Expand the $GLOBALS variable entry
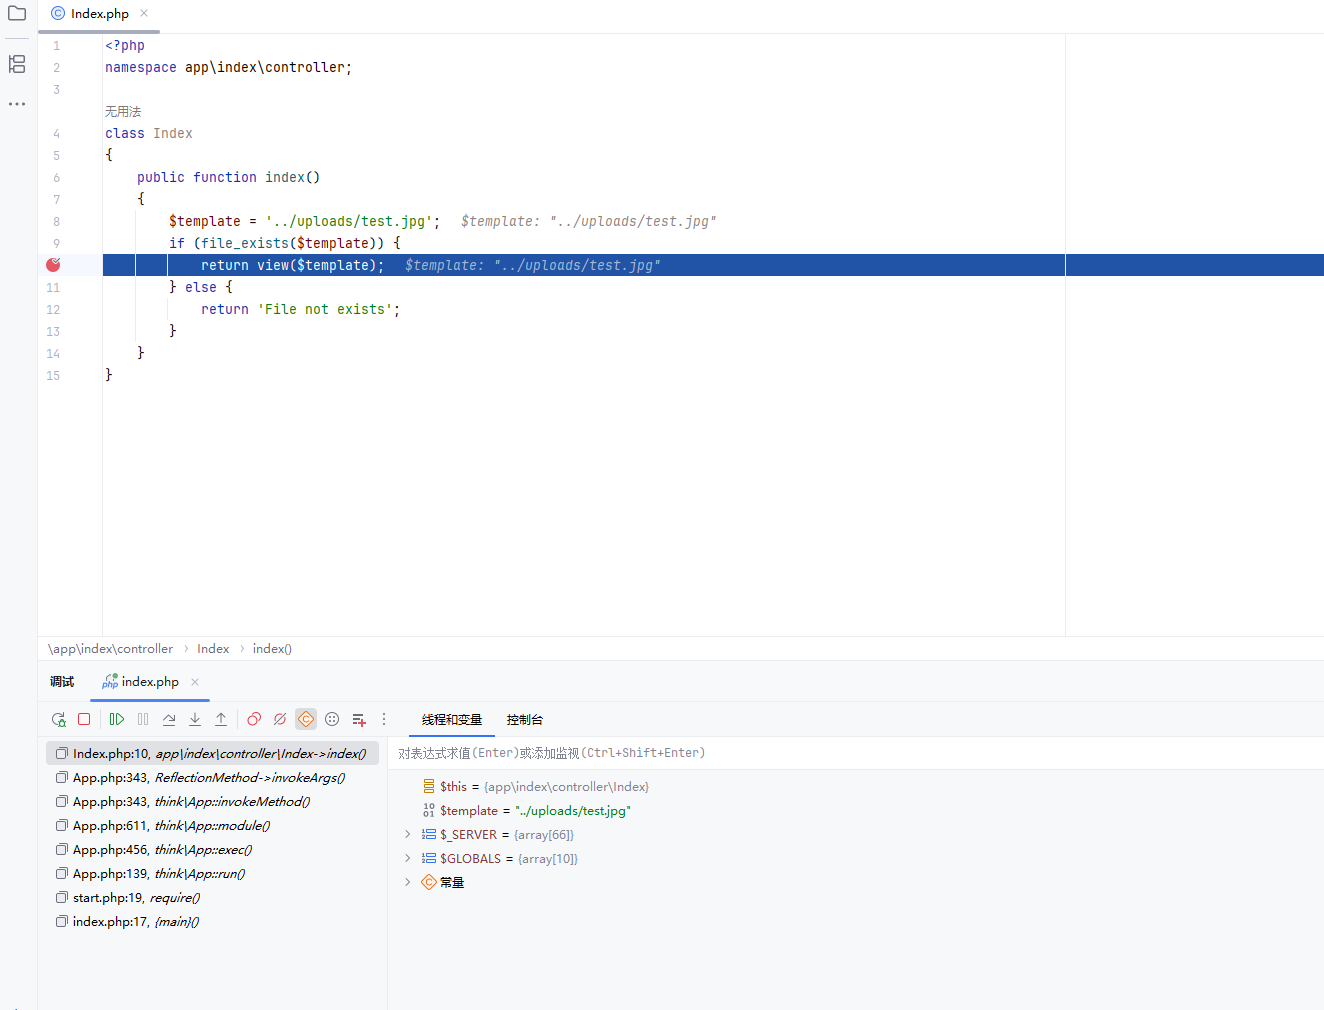Screen dimensions: 1324x1010 tap(407, 858)
